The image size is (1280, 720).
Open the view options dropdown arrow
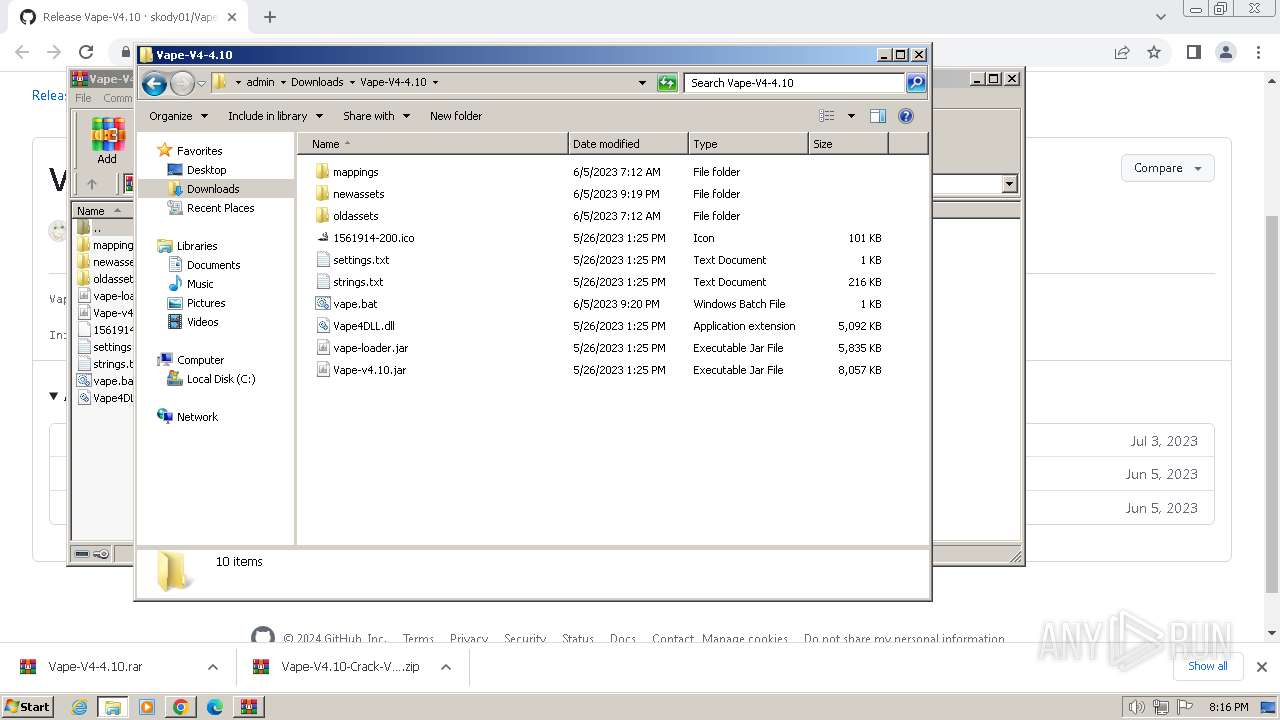851,116
